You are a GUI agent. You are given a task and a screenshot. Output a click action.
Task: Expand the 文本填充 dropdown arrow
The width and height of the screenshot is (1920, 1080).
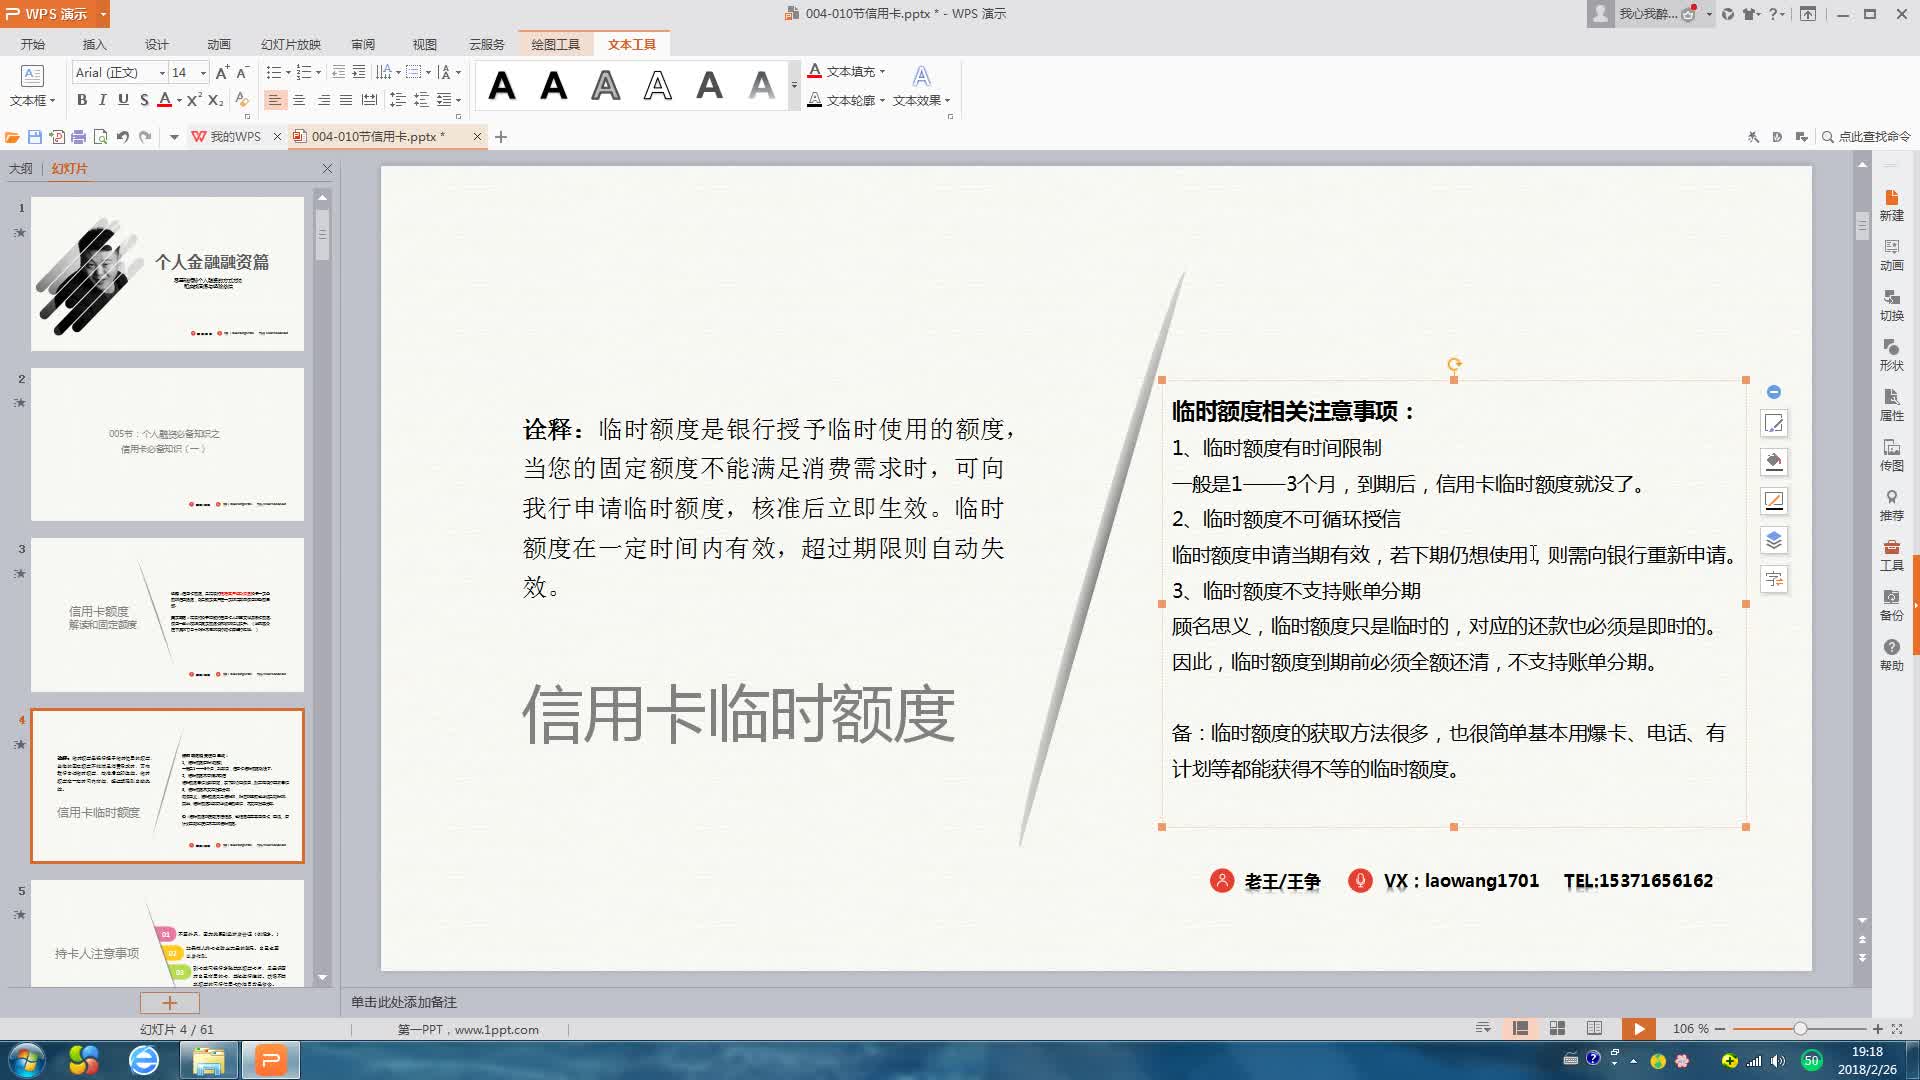tap(882, 72)
